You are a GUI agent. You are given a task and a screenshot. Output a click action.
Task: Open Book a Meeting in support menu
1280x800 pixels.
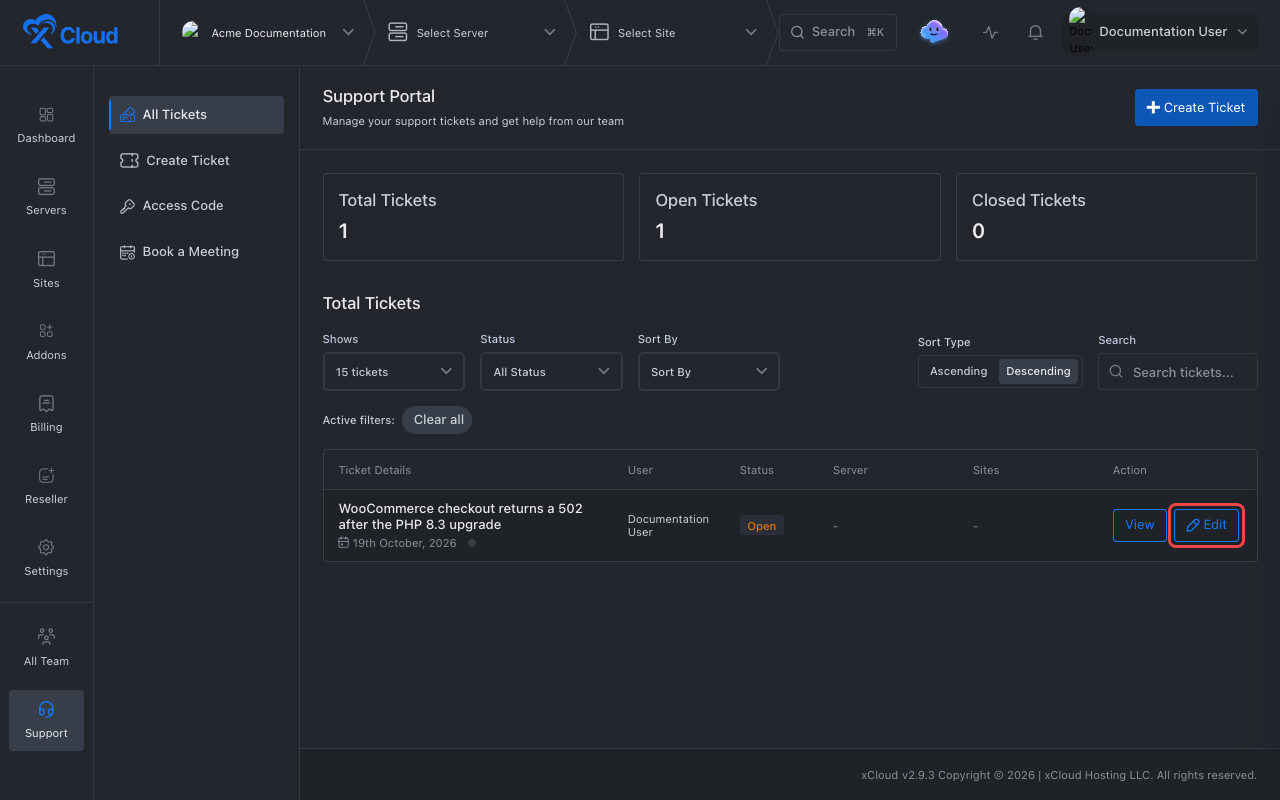tap(196, 252)
